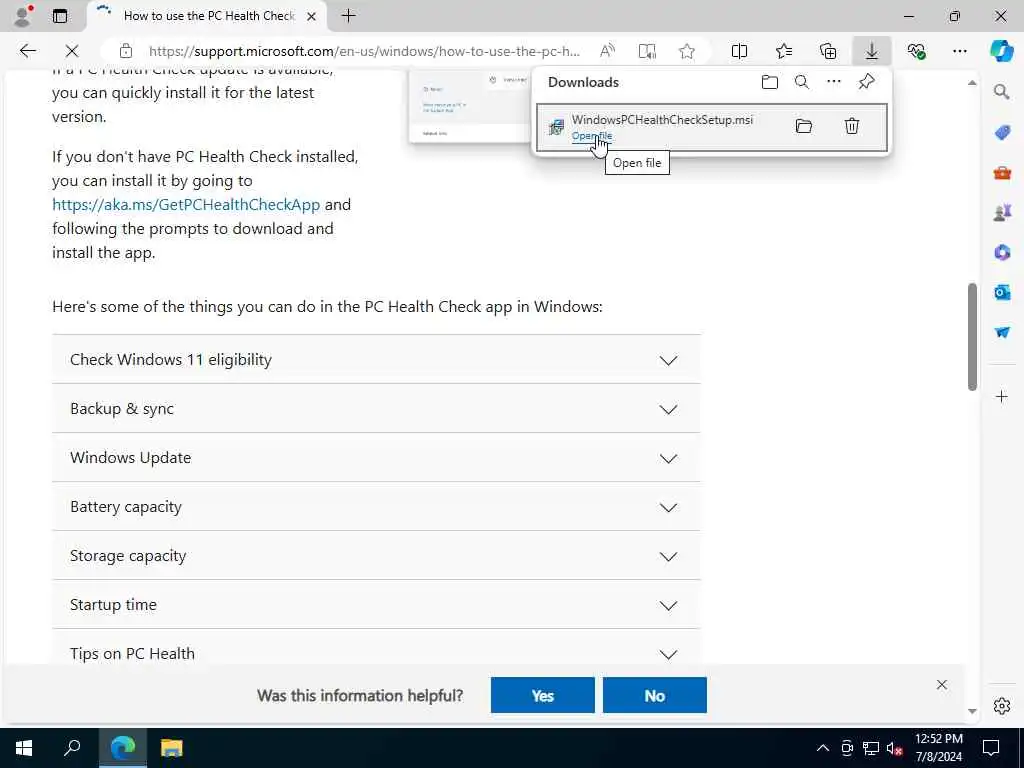The width and height of the screenshot is (1024, 768).
Task: Click the scroll down arrow
Action: click(972, 712)
